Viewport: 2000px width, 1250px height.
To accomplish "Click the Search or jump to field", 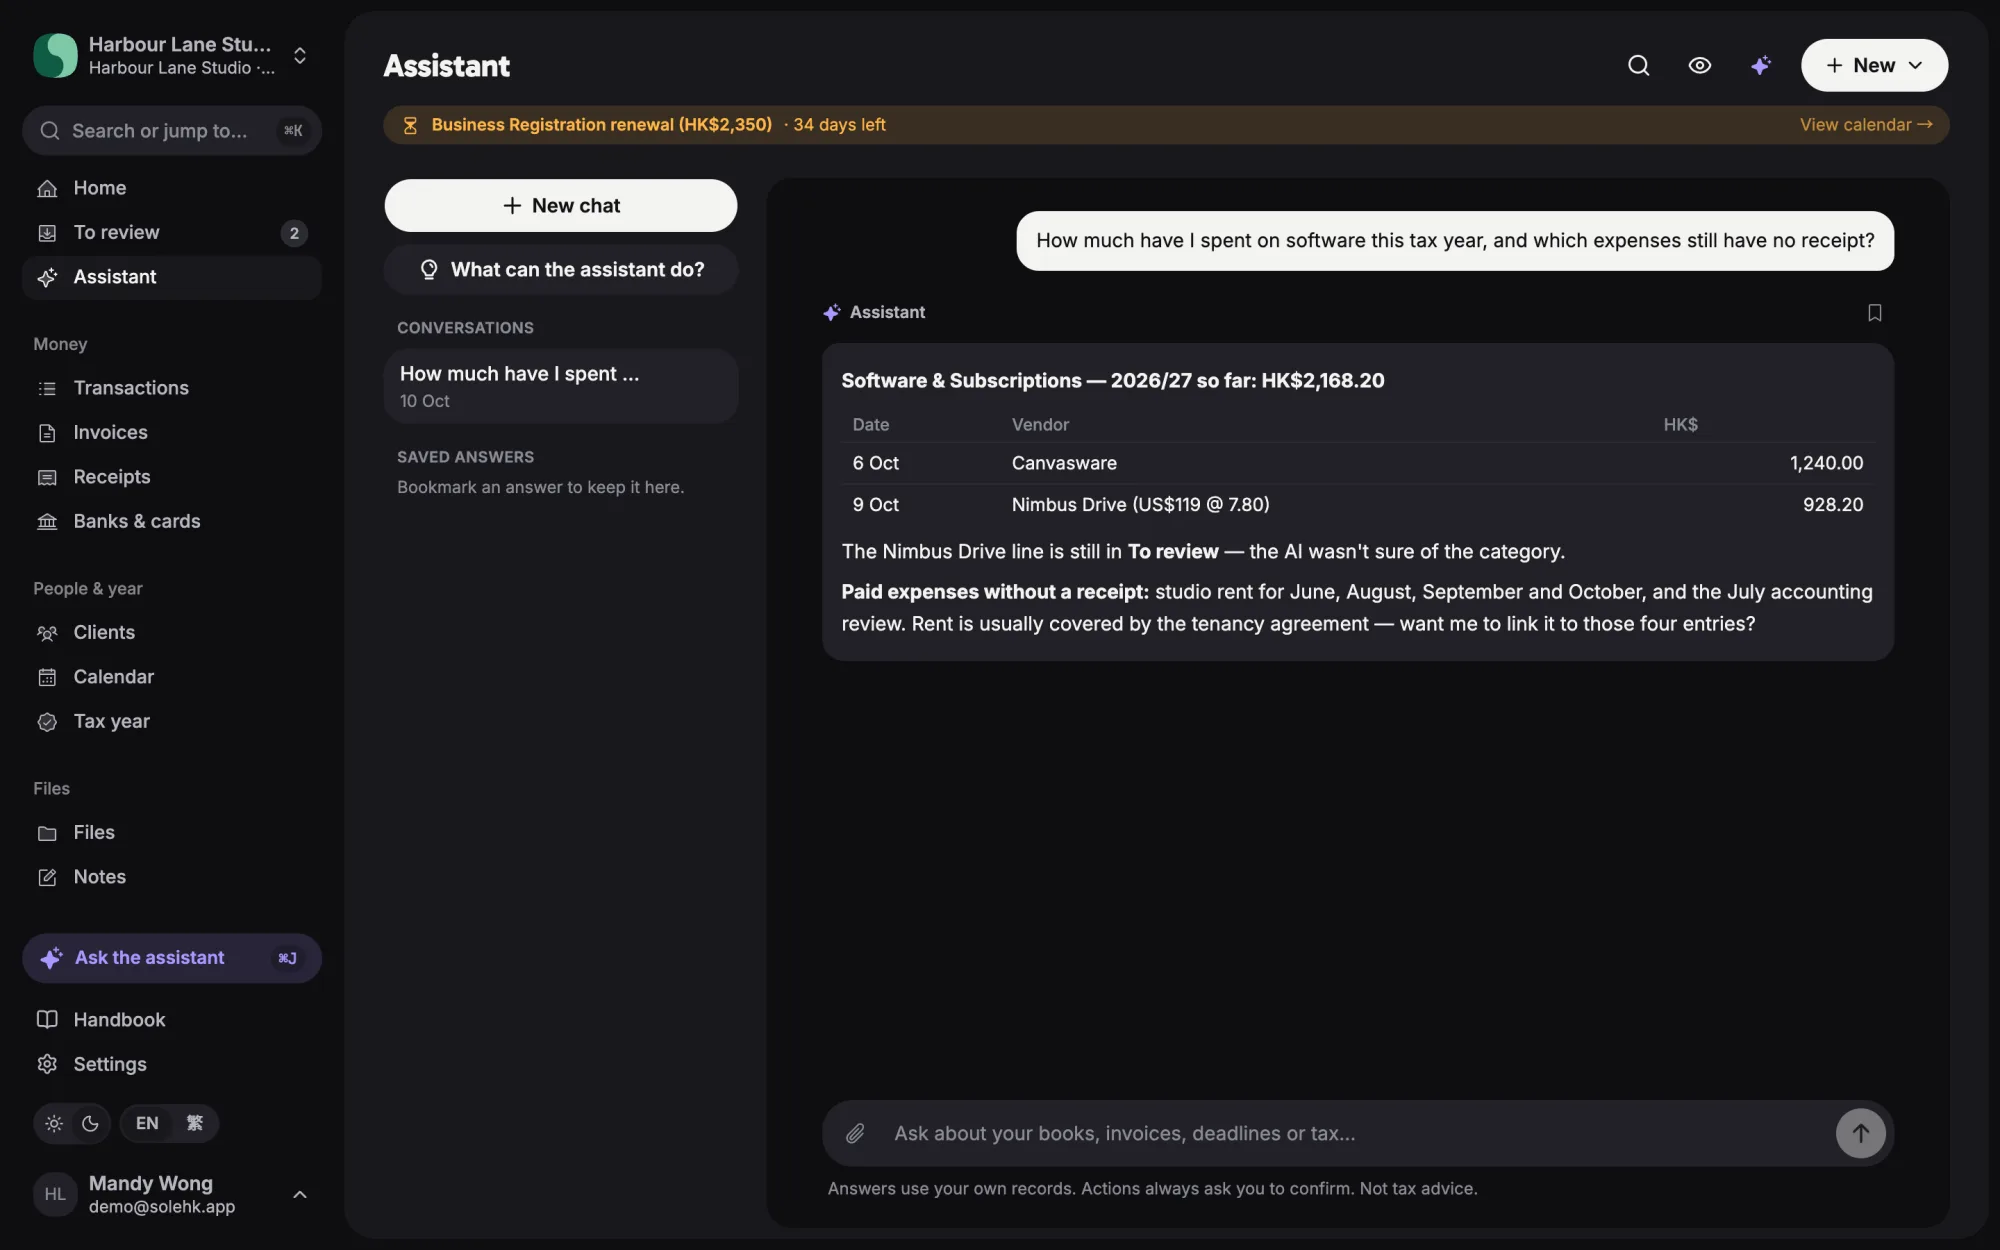I will [172, 131].
